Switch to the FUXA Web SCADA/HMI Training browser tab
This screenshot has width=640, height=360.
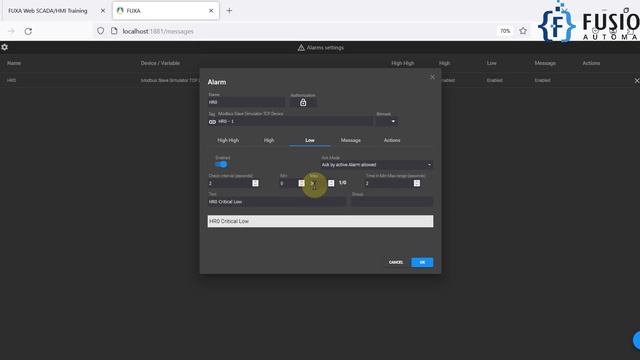pos(48,11)
